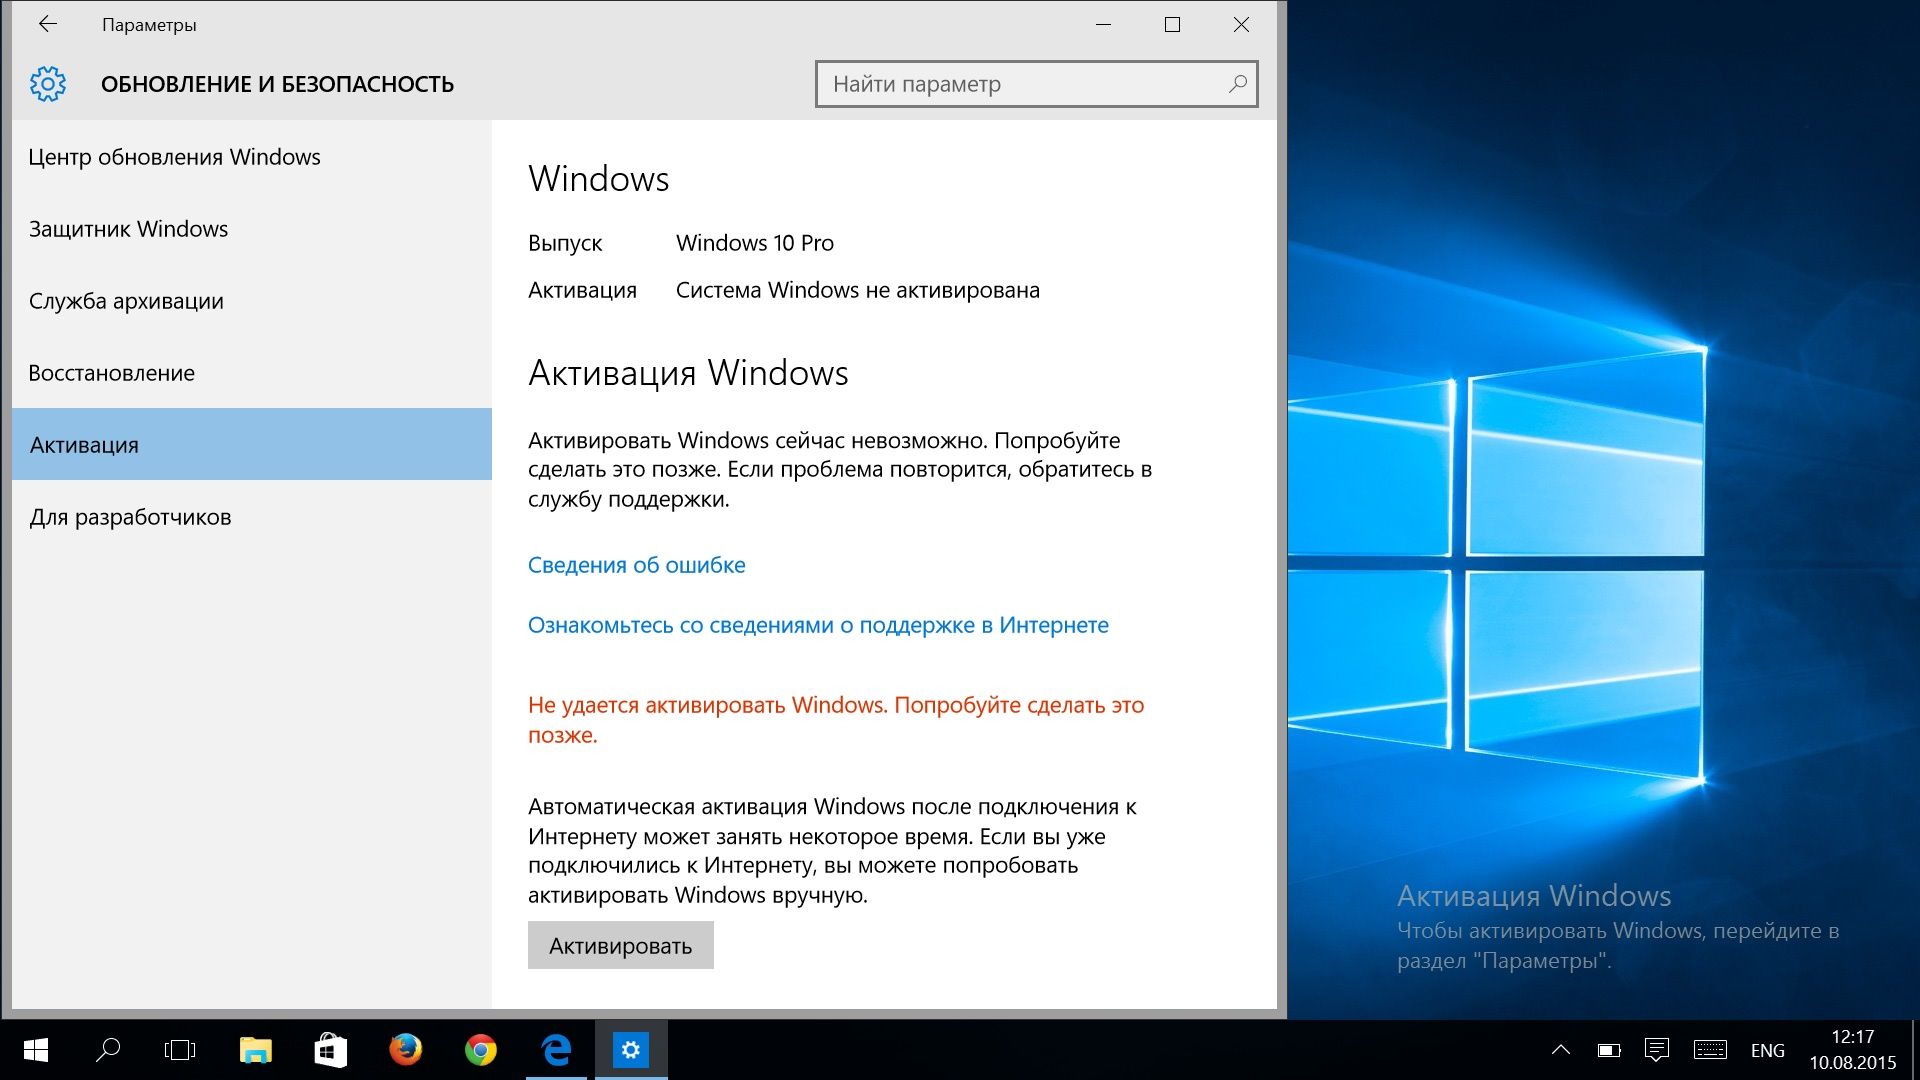Open Task View from taskbar
1920x1080 pixels.
pos(180,1050)
